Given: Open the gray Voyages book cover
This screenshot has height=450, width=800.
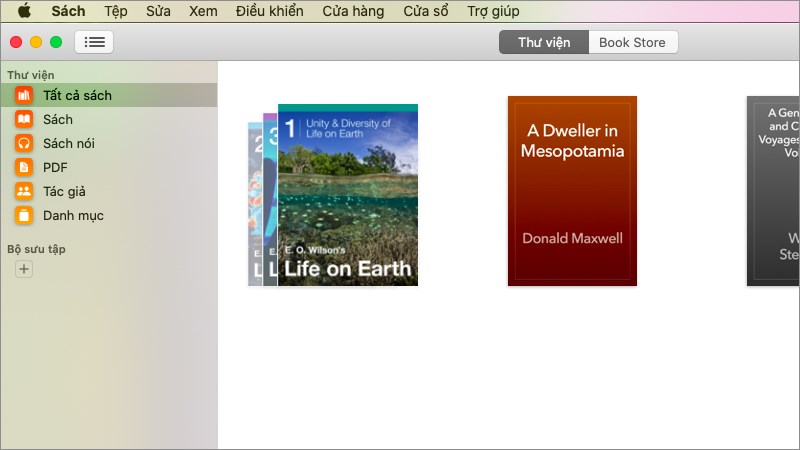Looking at the screenshot, I should (773, 191).
